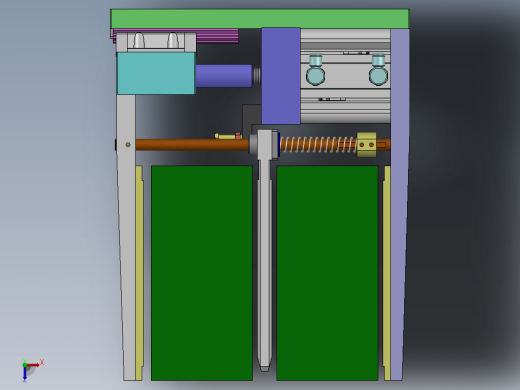Click the pivot pin on left gray arm
This screenshot has height=390, width=520.
[128, 144]
